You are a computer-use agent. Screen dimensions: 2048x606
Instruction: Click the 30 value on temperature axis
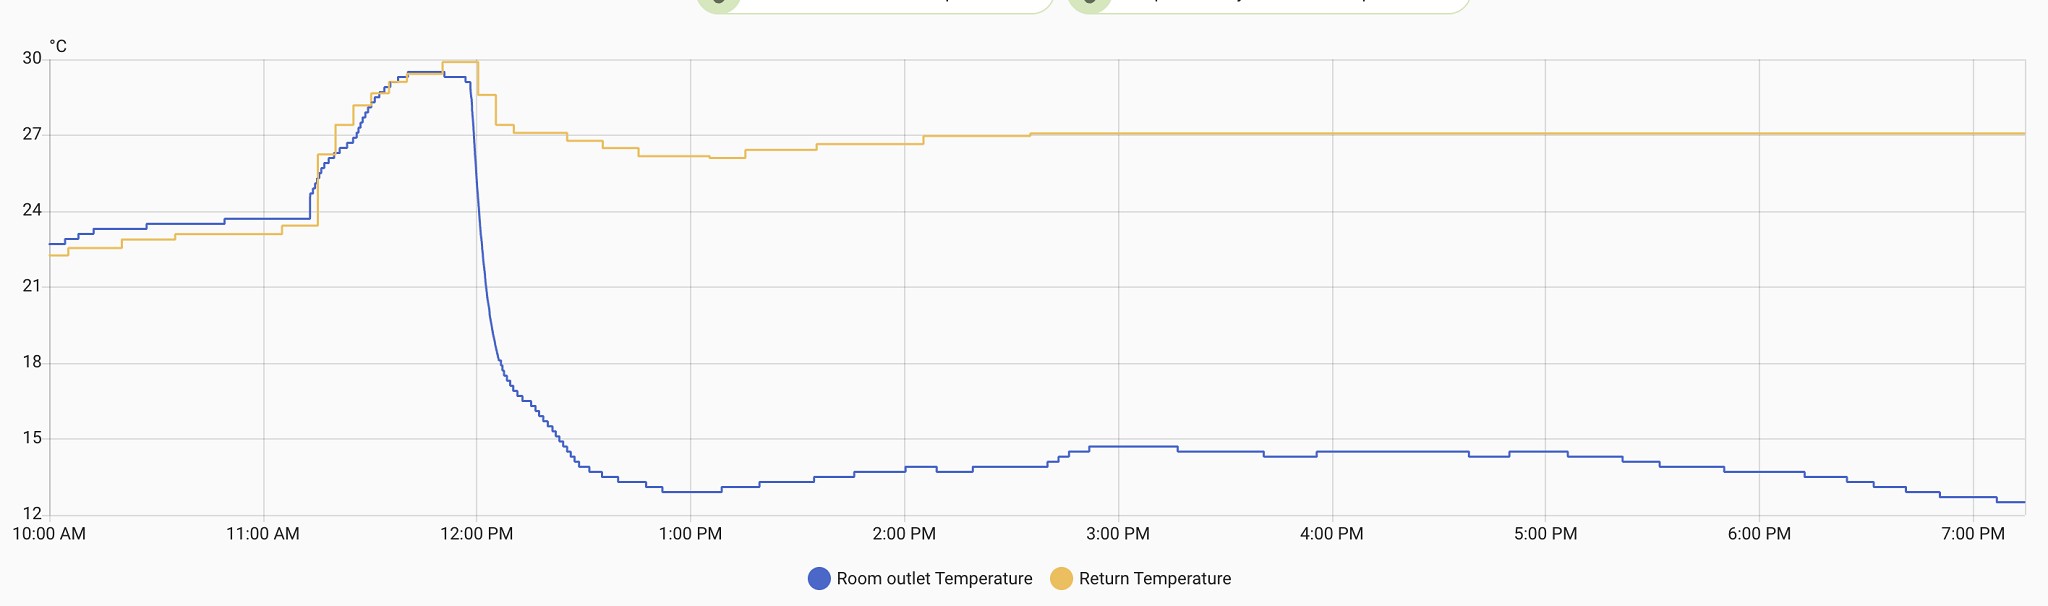(32, 59)
